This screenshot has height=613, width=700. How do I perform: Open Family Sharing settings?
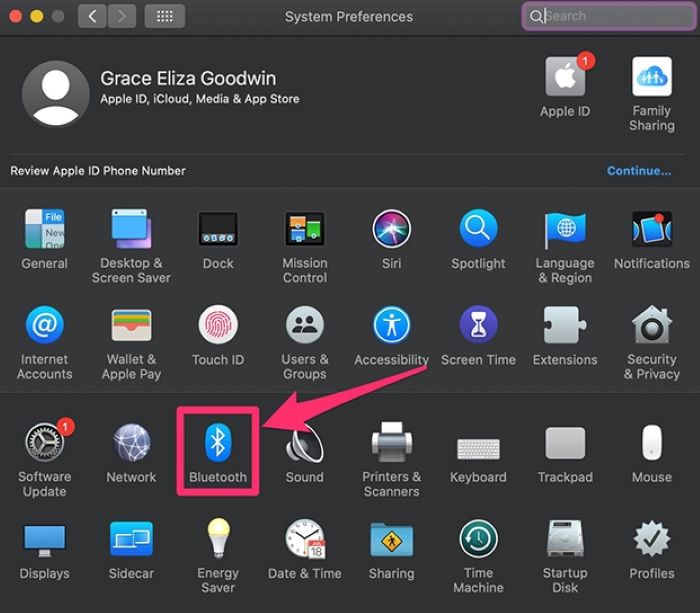pos(651,79)
